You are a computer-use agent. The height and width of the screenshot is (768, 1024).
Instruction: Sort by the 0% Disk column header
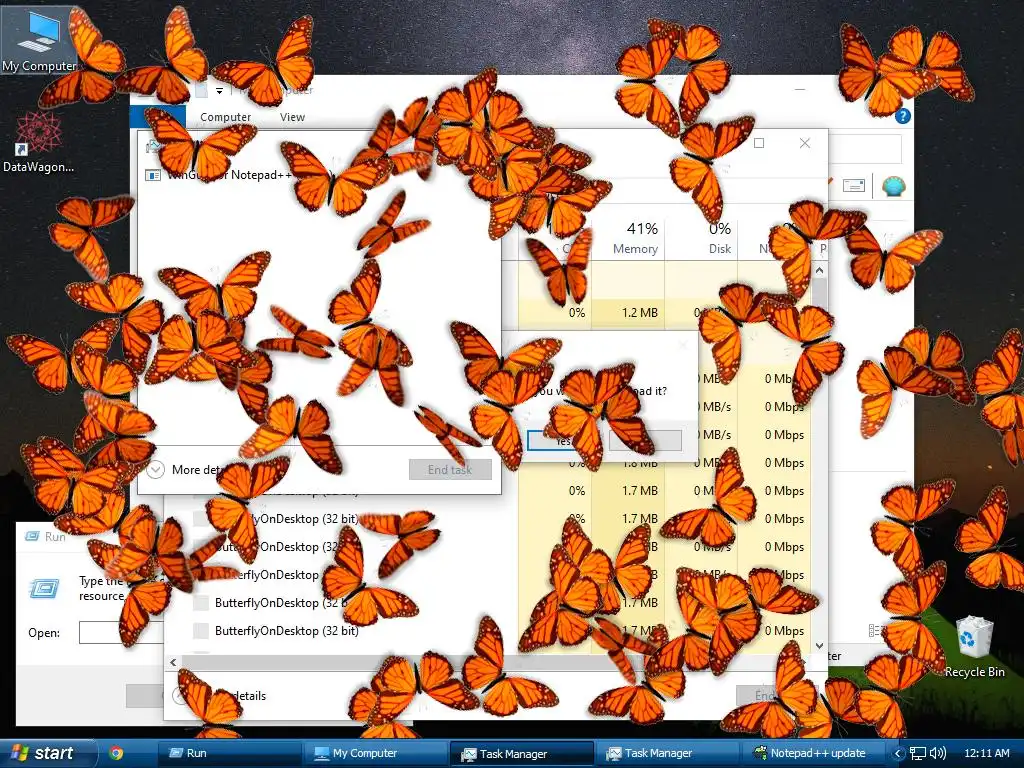(701, 238)
